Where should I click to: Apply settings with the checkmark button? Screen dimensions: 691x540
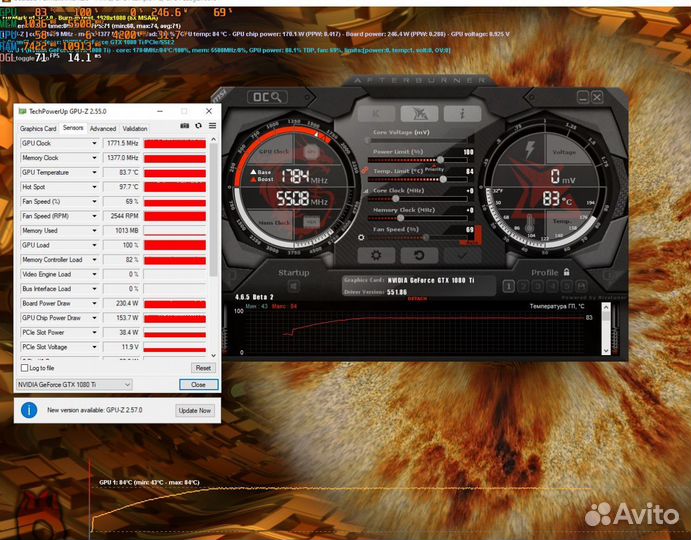pos(462,255)
